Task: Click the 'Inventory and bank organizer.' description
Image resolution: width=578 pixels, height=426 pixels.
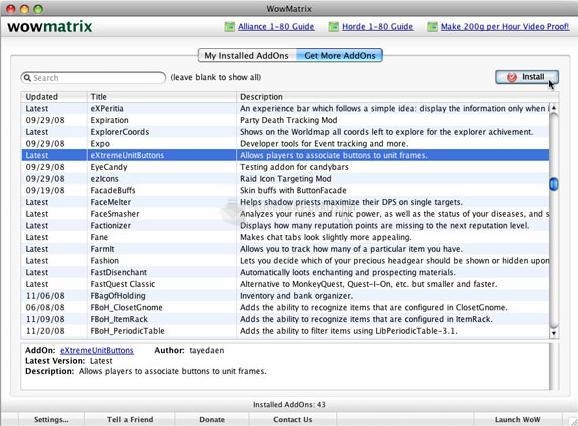Action: 296,296
